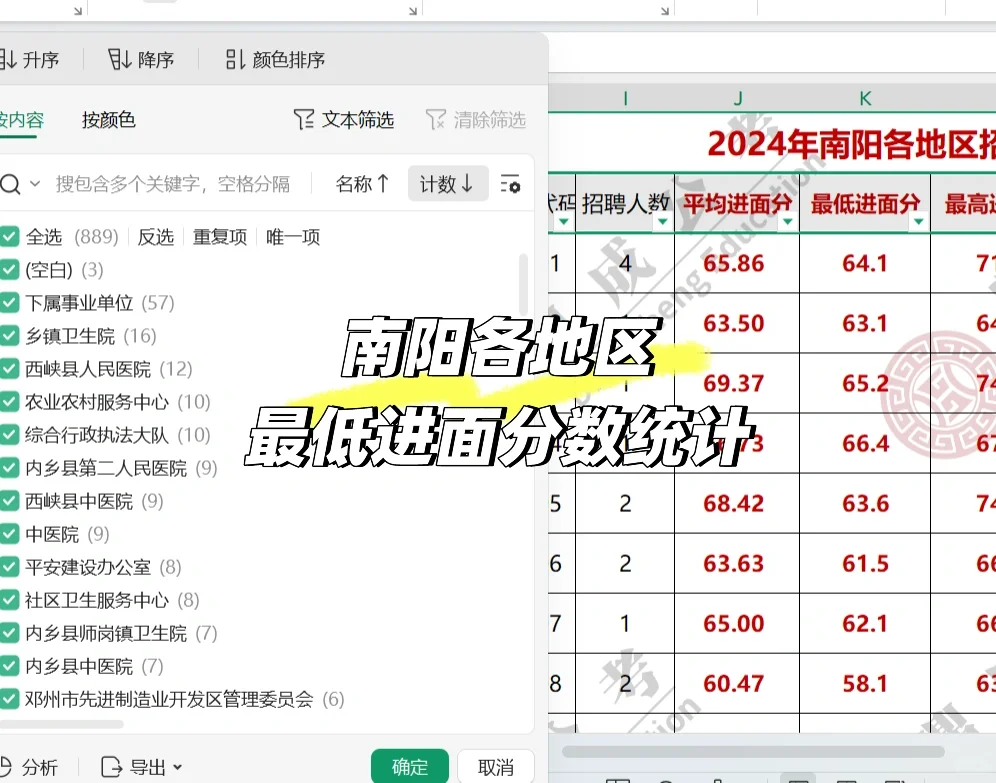The width and height of the screenshot is (996, 783).
Task: Select column K header
Action: pos(865,98)
